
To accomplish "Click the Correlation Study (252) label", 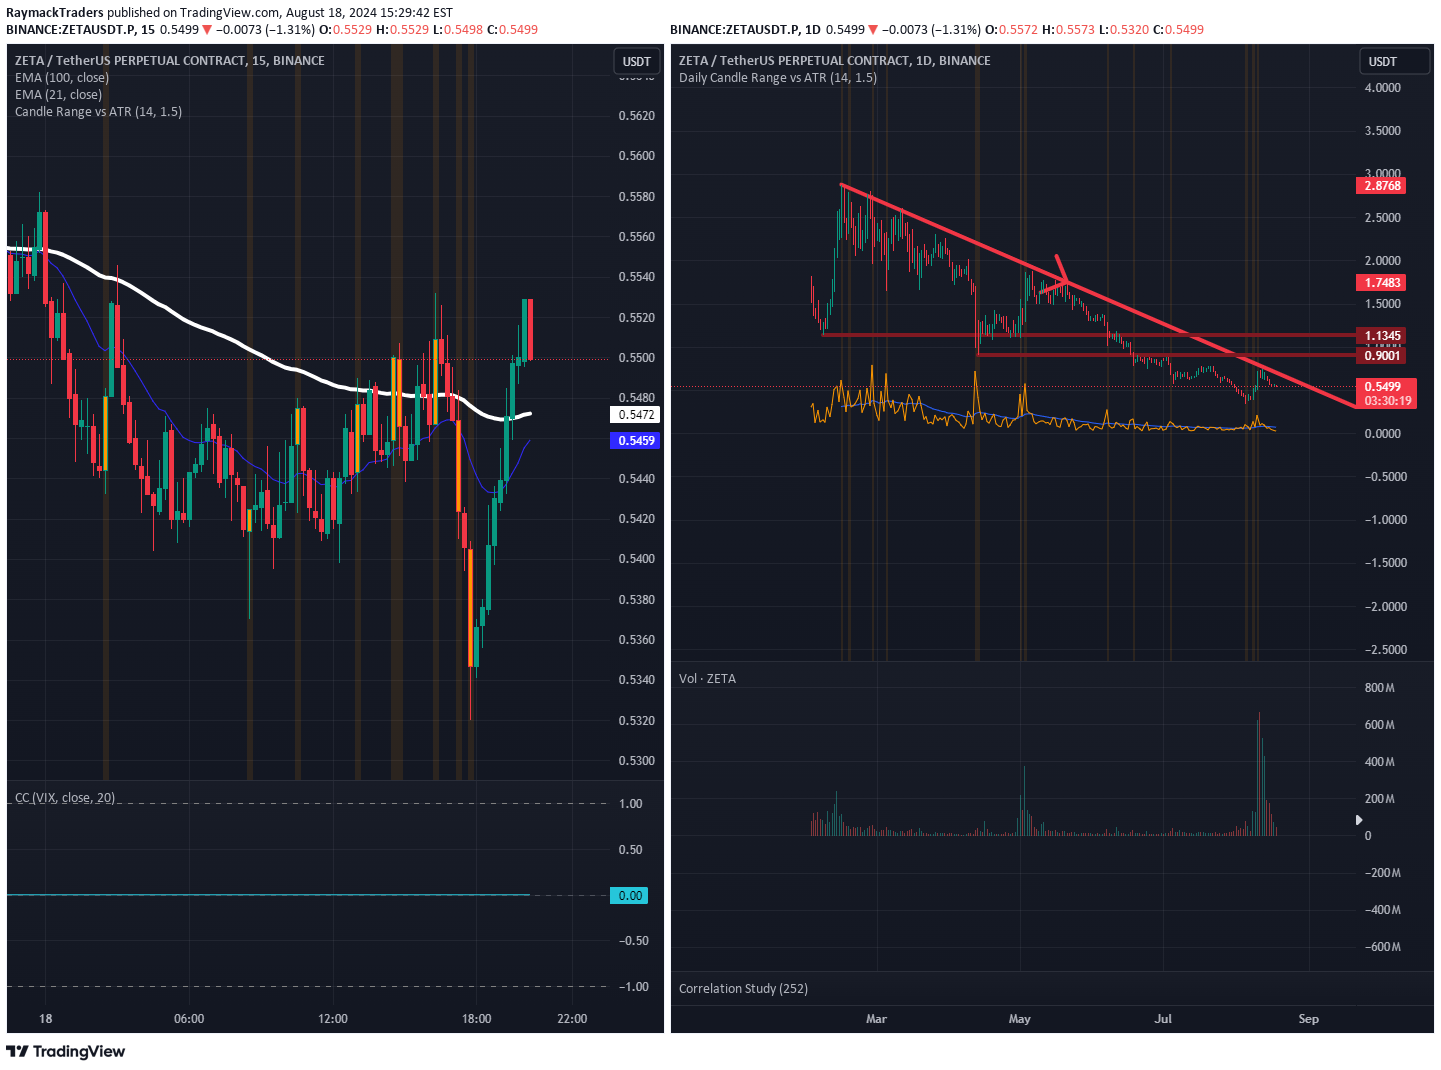I will point(743,989).
